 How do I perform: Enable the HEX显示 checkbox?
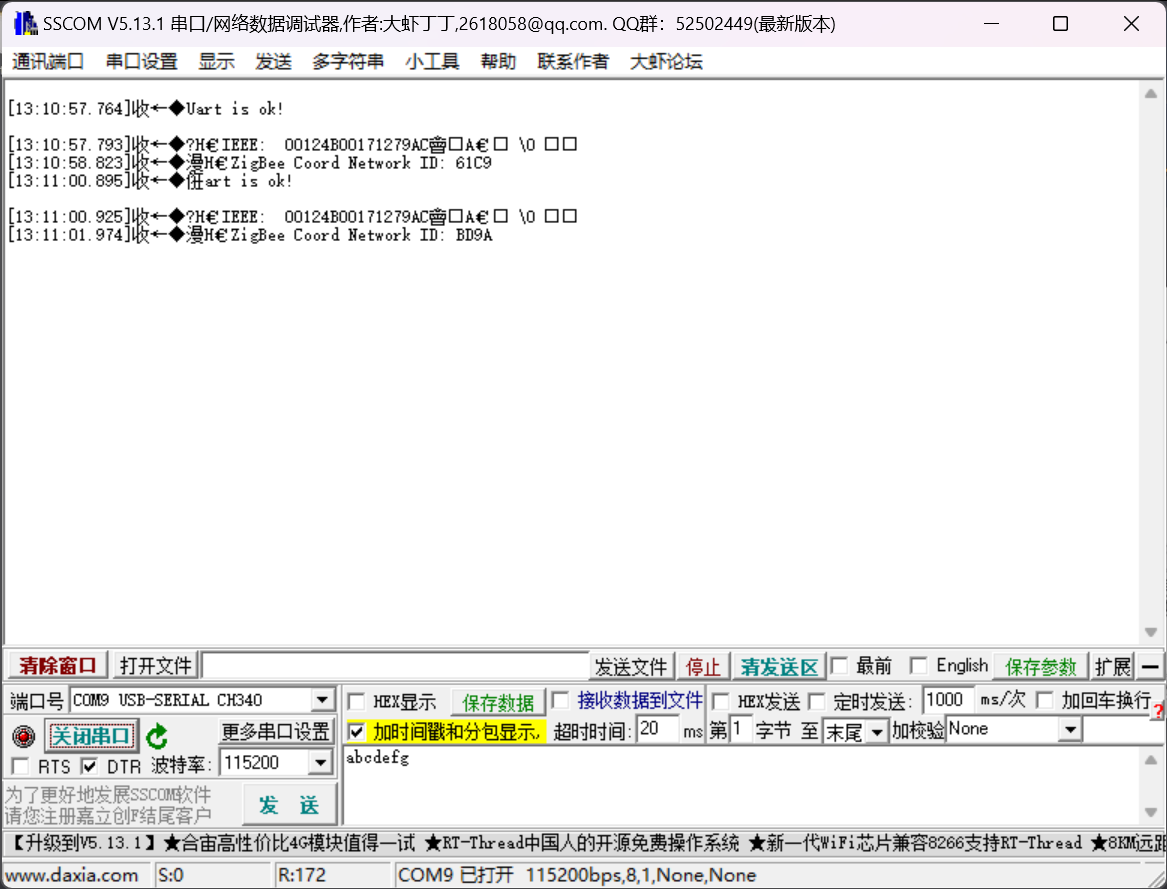coord(356,700)
